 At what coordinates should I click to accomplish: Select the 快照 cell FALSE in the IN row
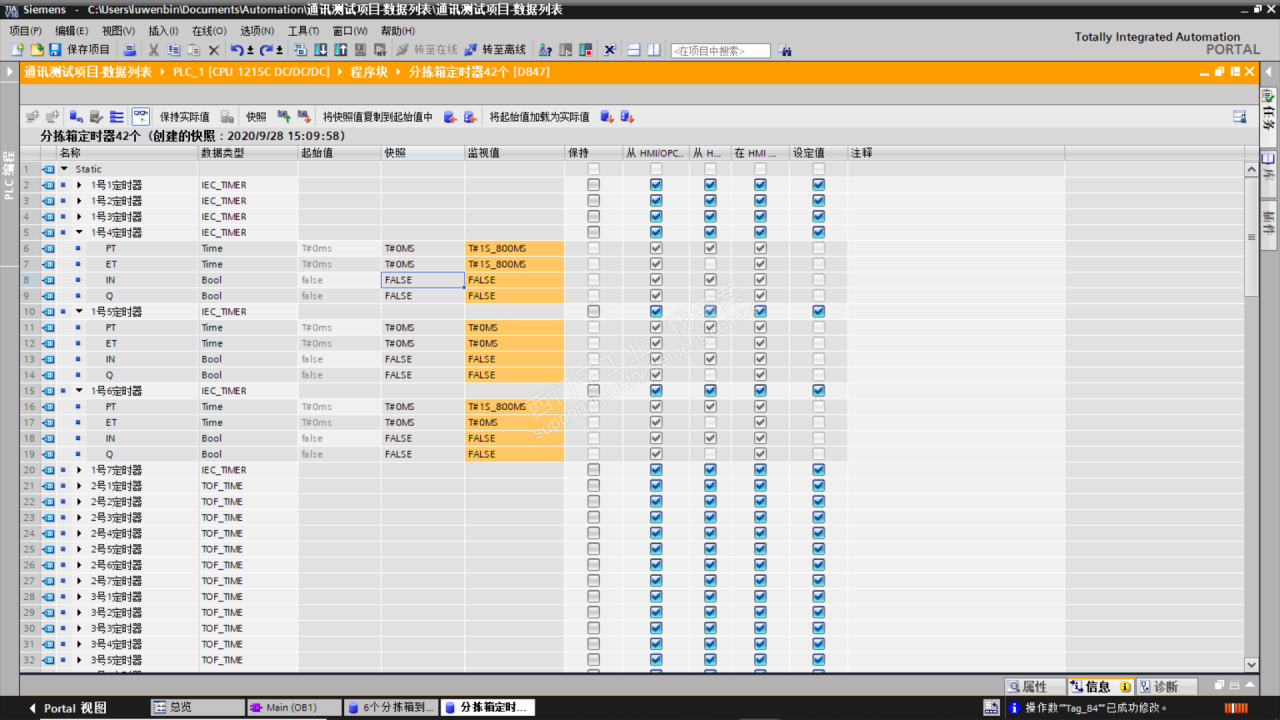(x=423, y=280)
